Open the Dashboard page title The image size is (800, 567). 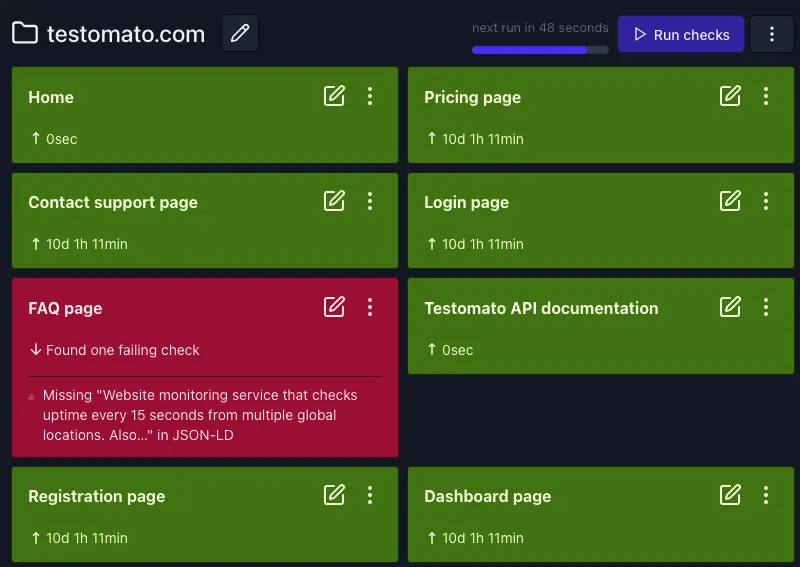(x=487, y=497)
